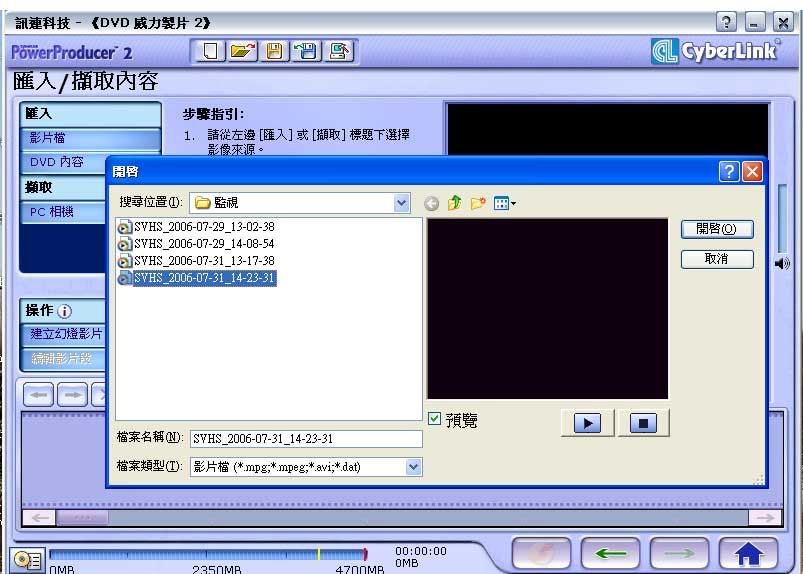803x574 pixels.
Task: Click the vertical volume slider
Action: [782, 218]
